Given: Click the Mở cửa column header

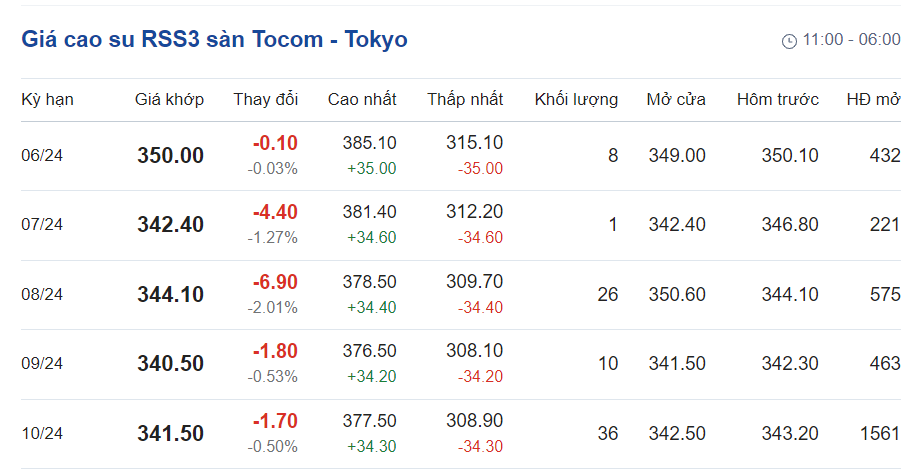Looking at the screenshot, I should point(676,99).
